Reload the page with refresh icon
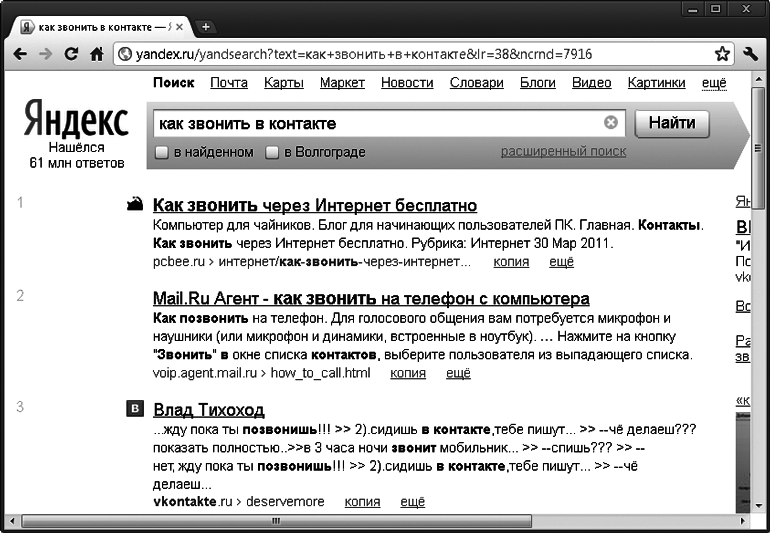The height and width of the screenshot is (533, 770). tap(71, 54)
